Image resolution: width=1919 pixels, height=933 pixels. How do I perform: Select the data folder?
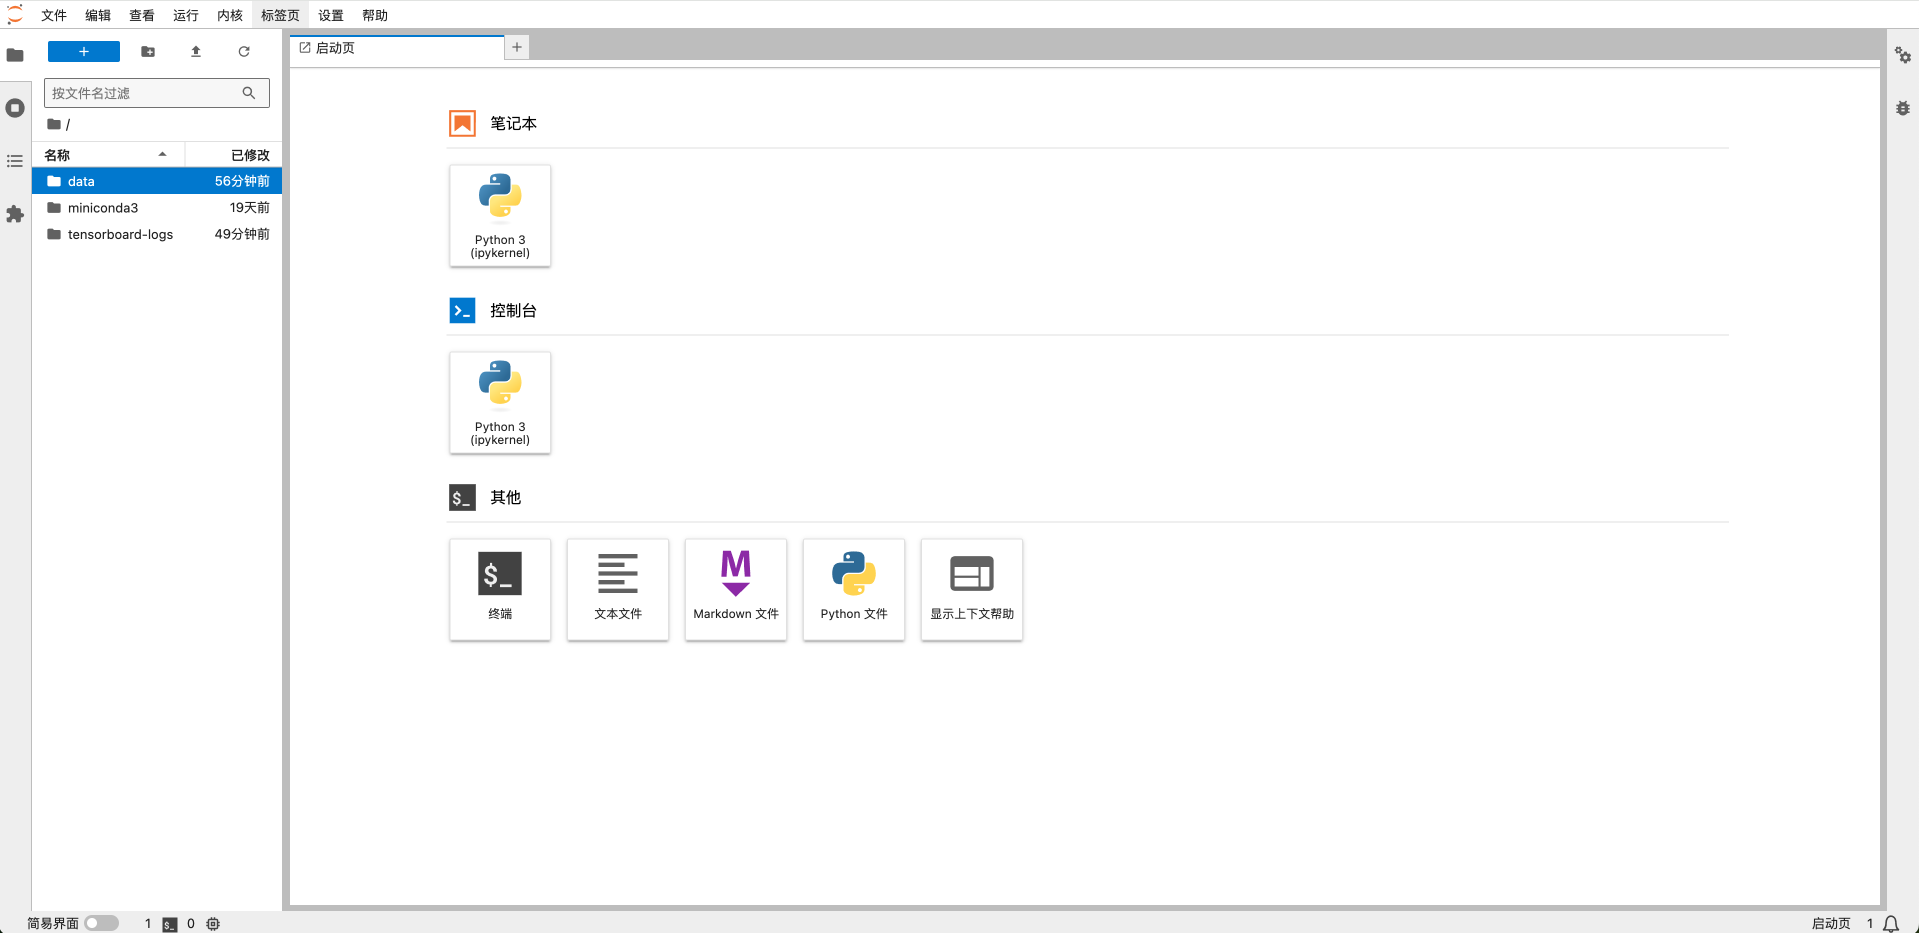[x=157, y=181]
